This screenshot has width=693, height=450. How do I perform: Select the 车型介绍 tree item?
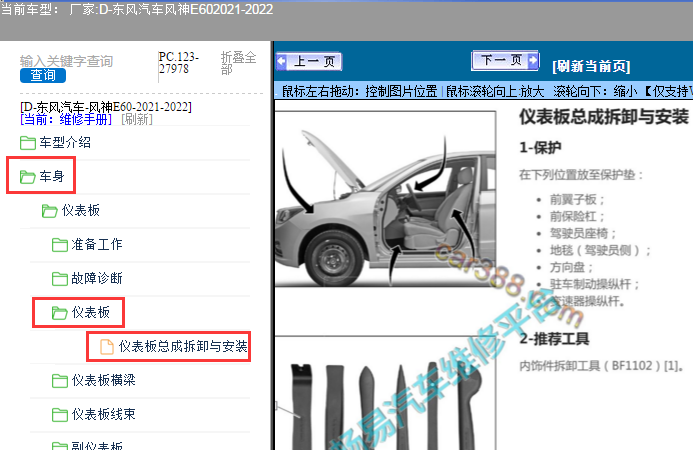(65, 142)
